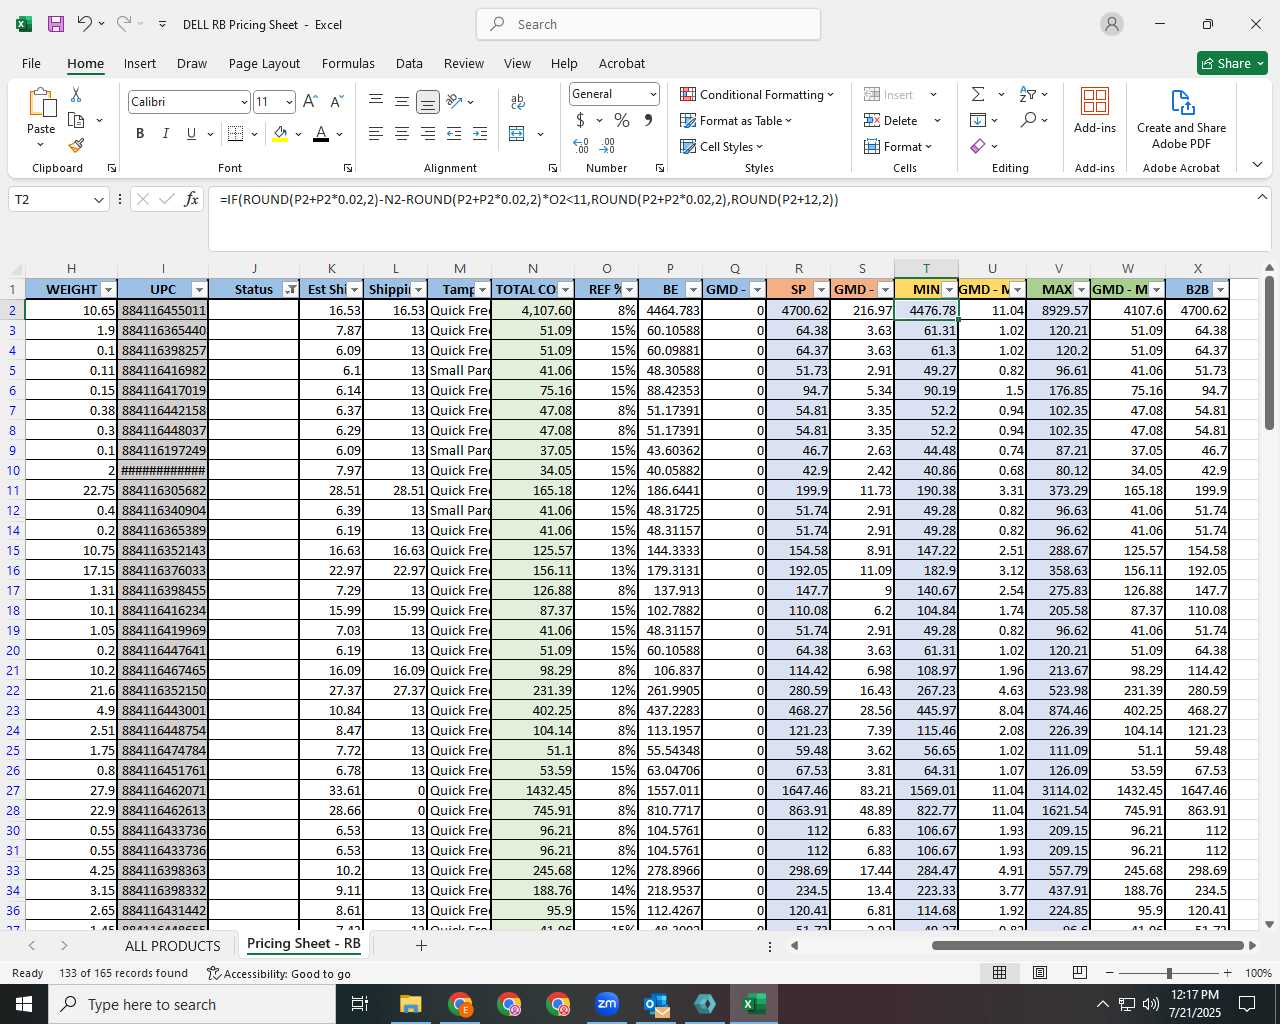Viewport: 1280px width, 1024px height.
Task: Click the Share button
Action: tap(1233, 63)
